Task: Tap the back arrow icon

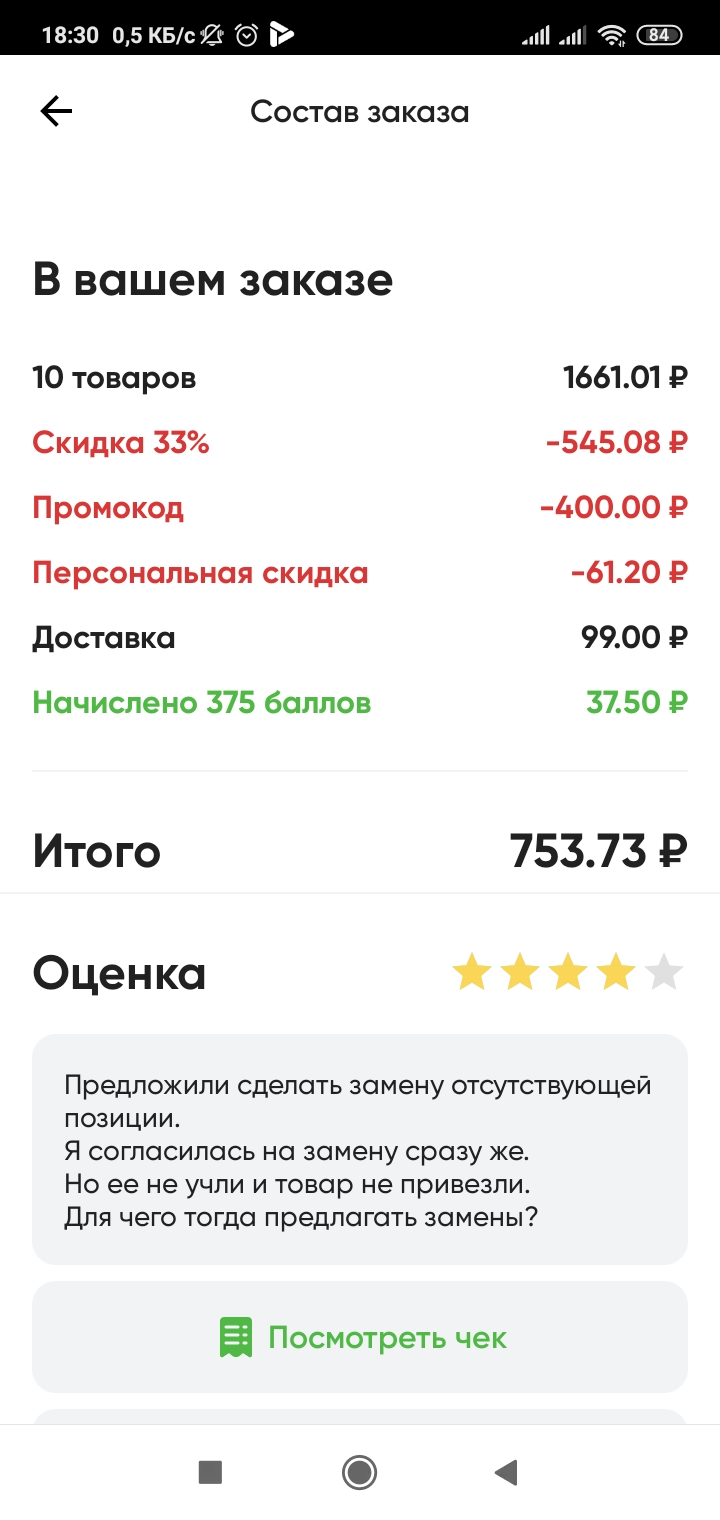Action: (x=56, y=112)
